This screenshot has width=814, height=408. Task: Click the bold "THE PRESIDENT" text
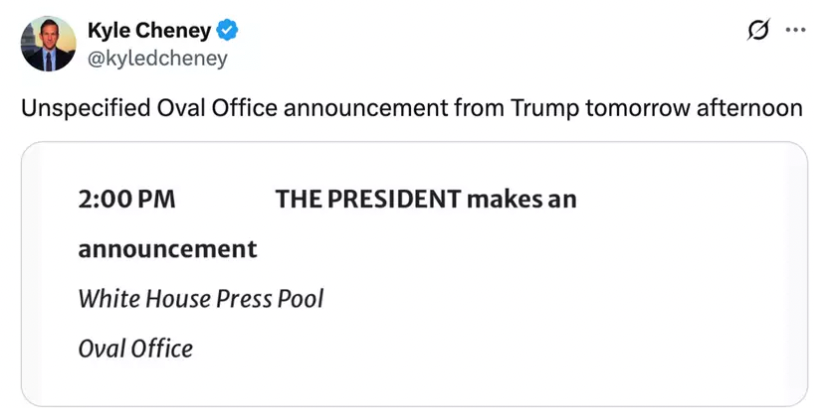click(367, 199)
